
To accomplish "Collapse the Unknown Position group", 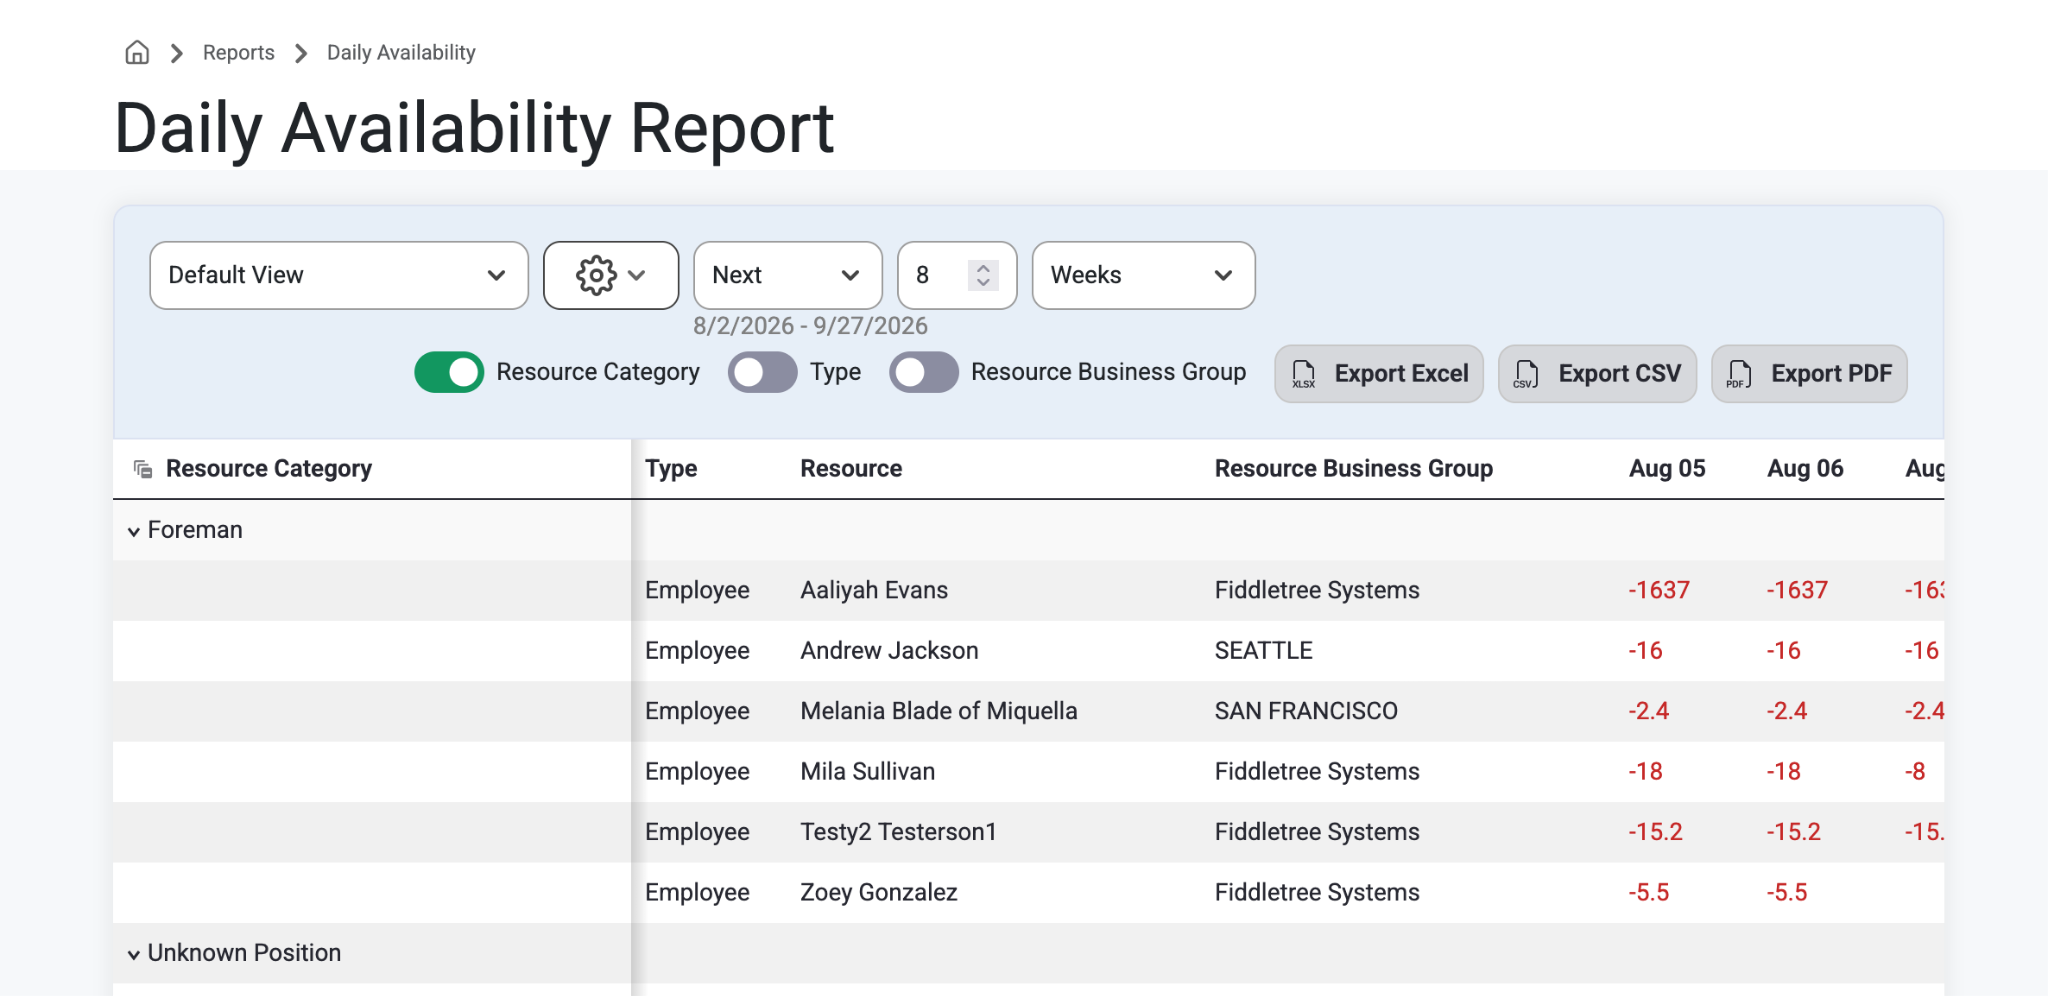I will (x=133, y=954).
